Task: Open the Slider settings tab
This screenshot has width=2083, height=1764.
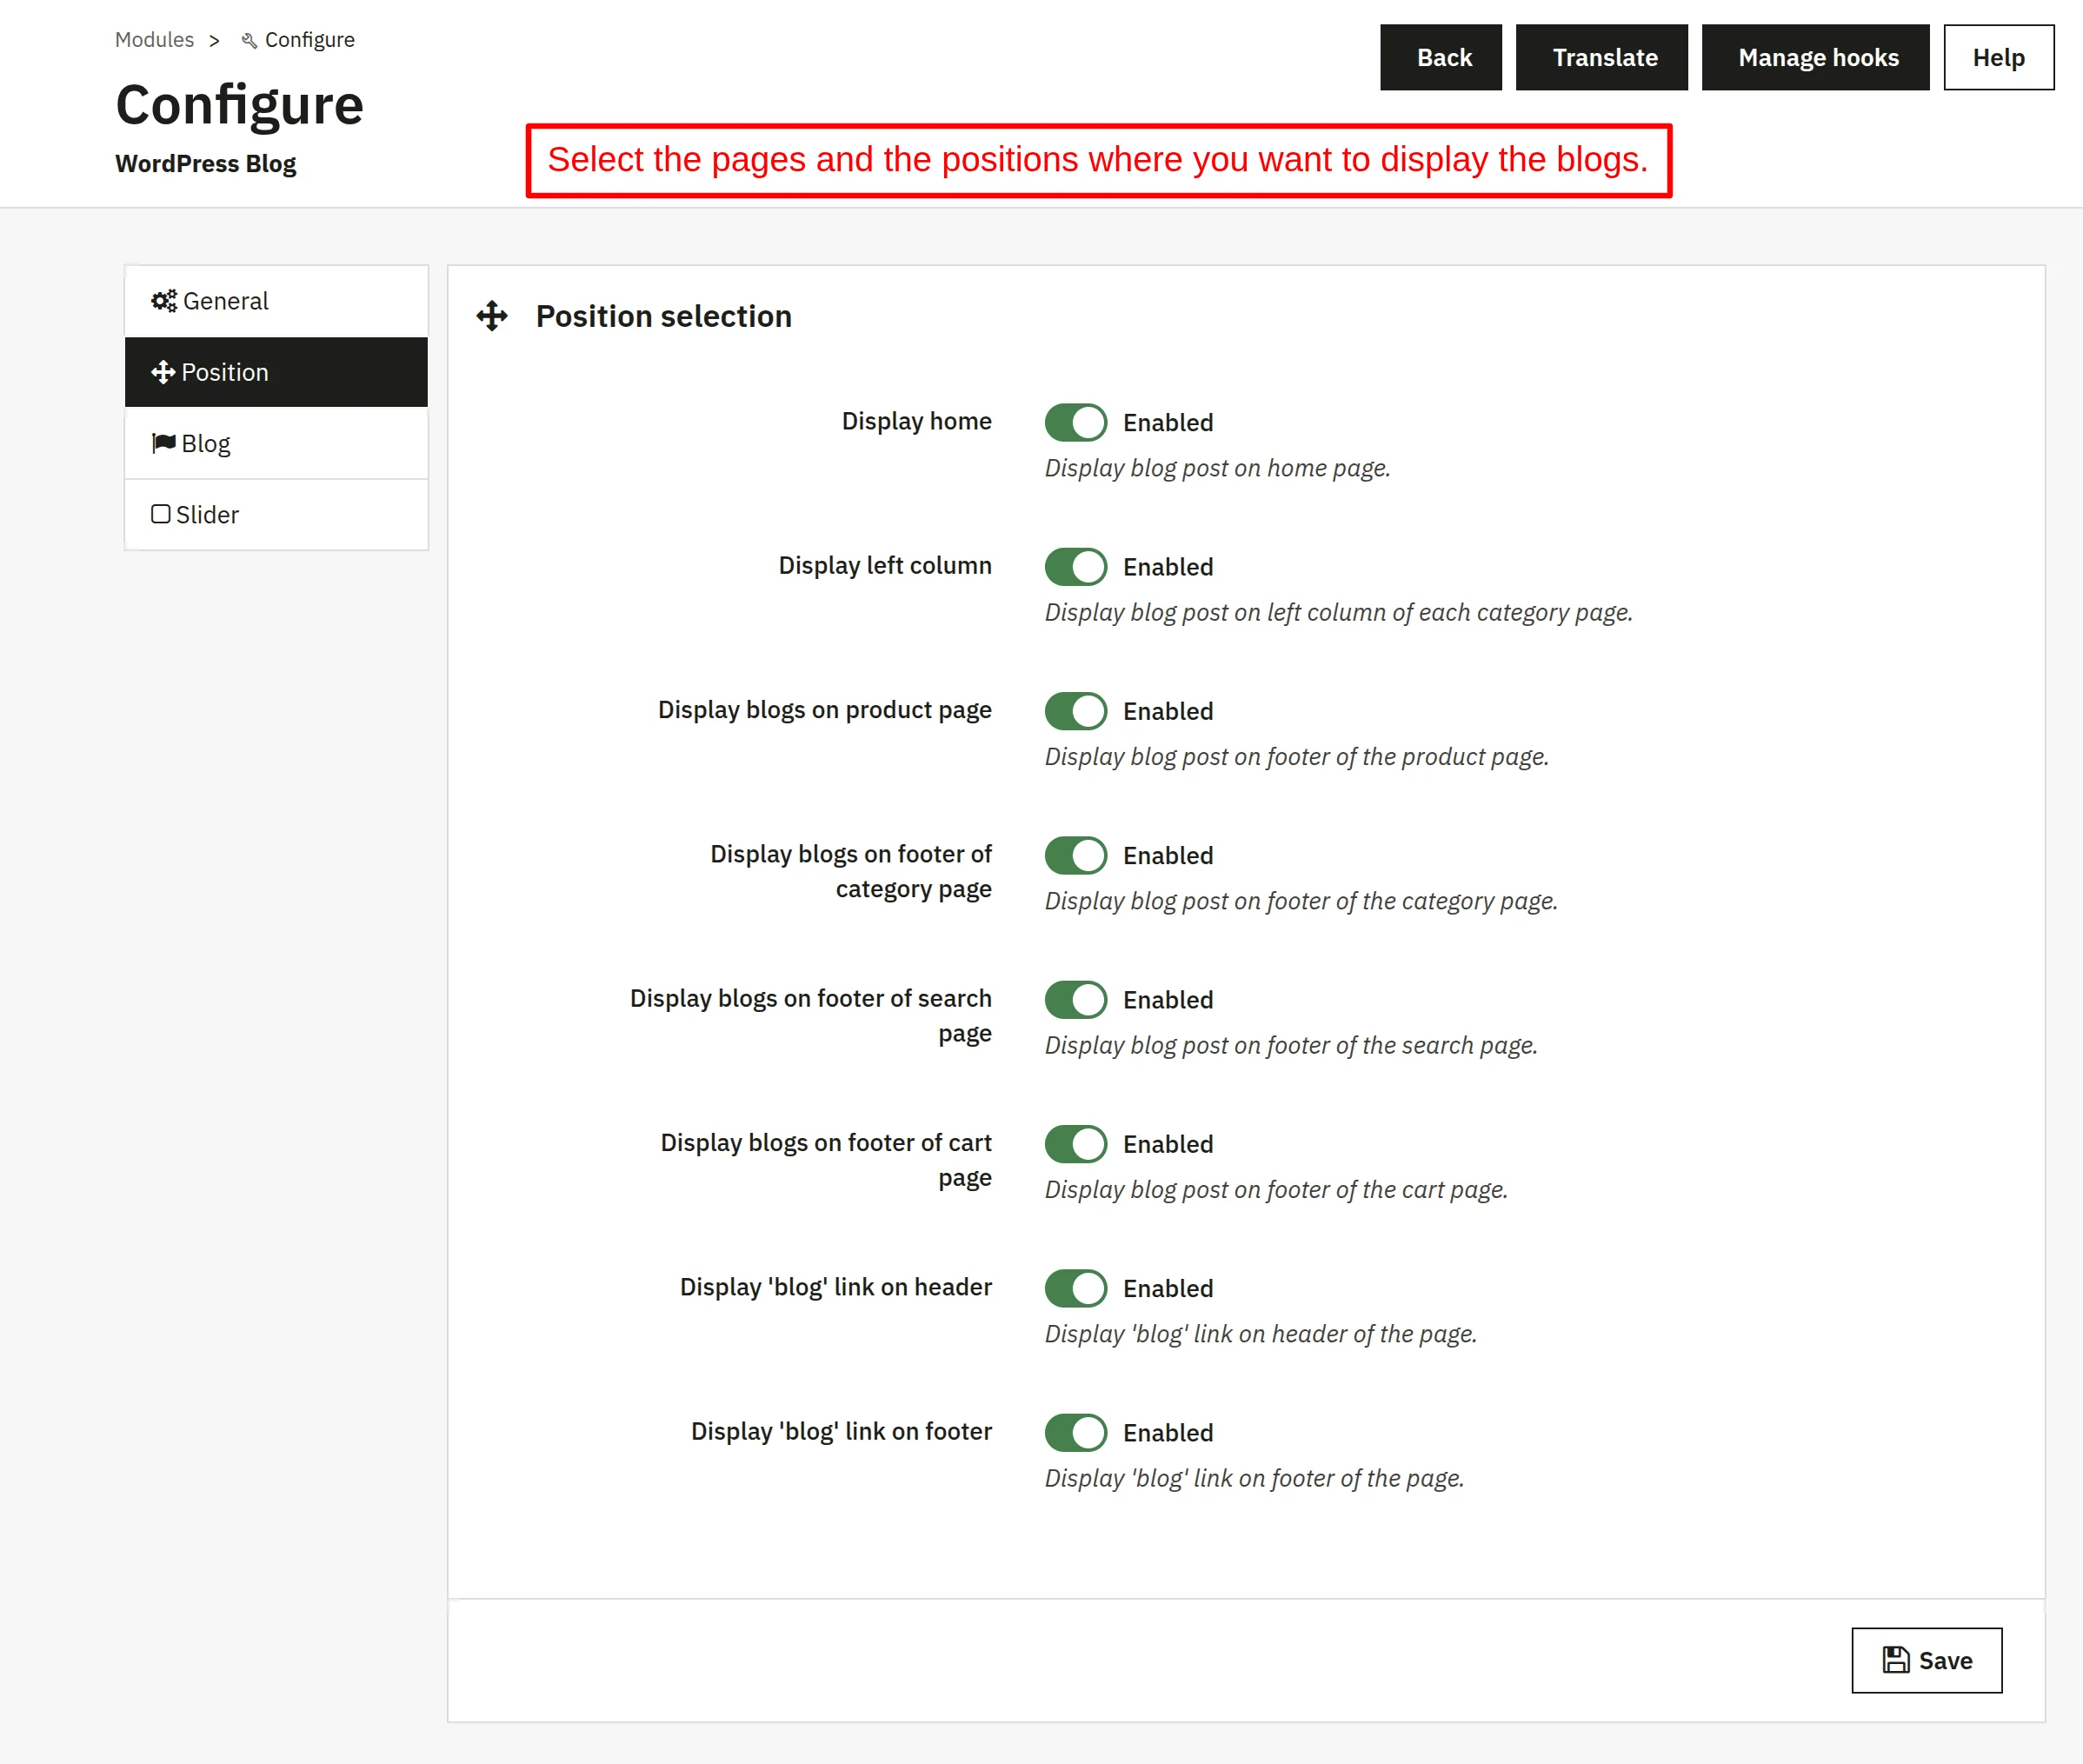Action: (276, 514)
